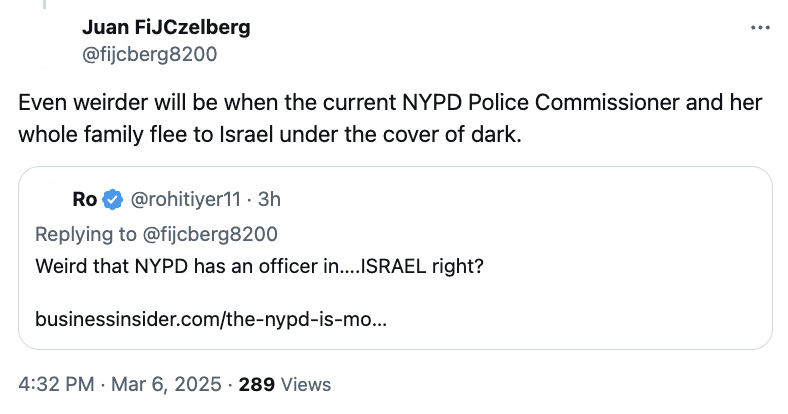Screen dimensions: 788x414
Task: Click the 4:32 PM post time
Action: (56, 384)
